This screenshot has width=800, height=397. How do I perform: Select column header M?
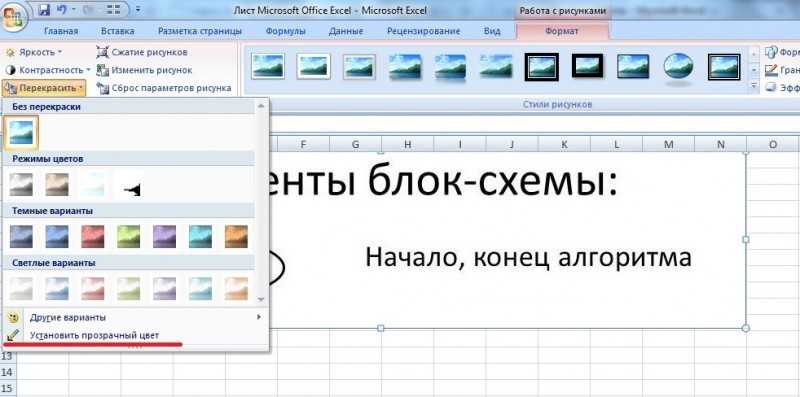668,145
